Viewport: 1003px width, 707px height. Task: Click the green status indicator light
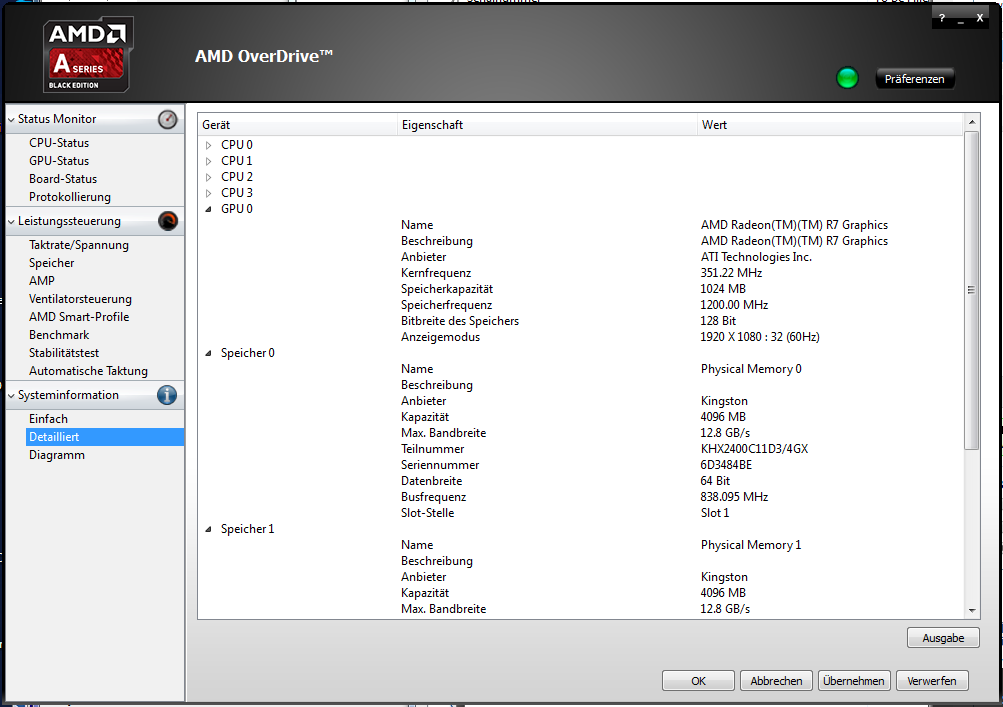tap(848, 78)
